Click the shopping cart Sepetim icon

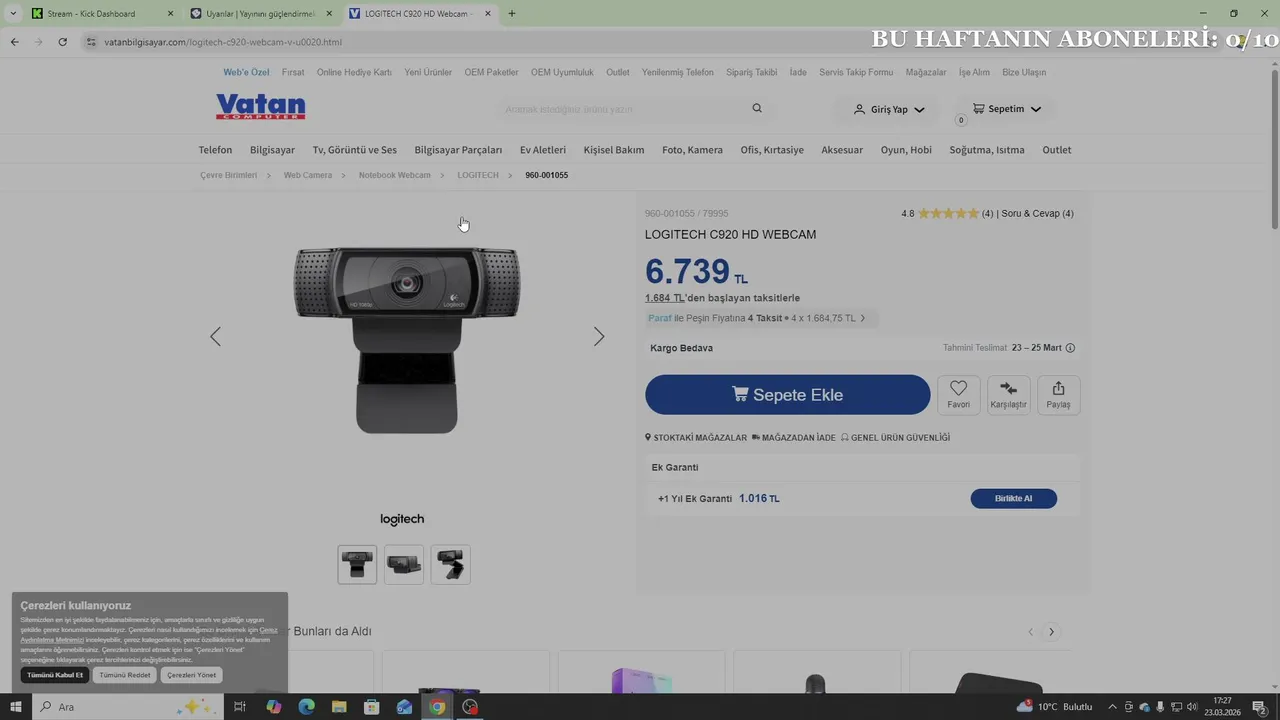click(978, 108)
